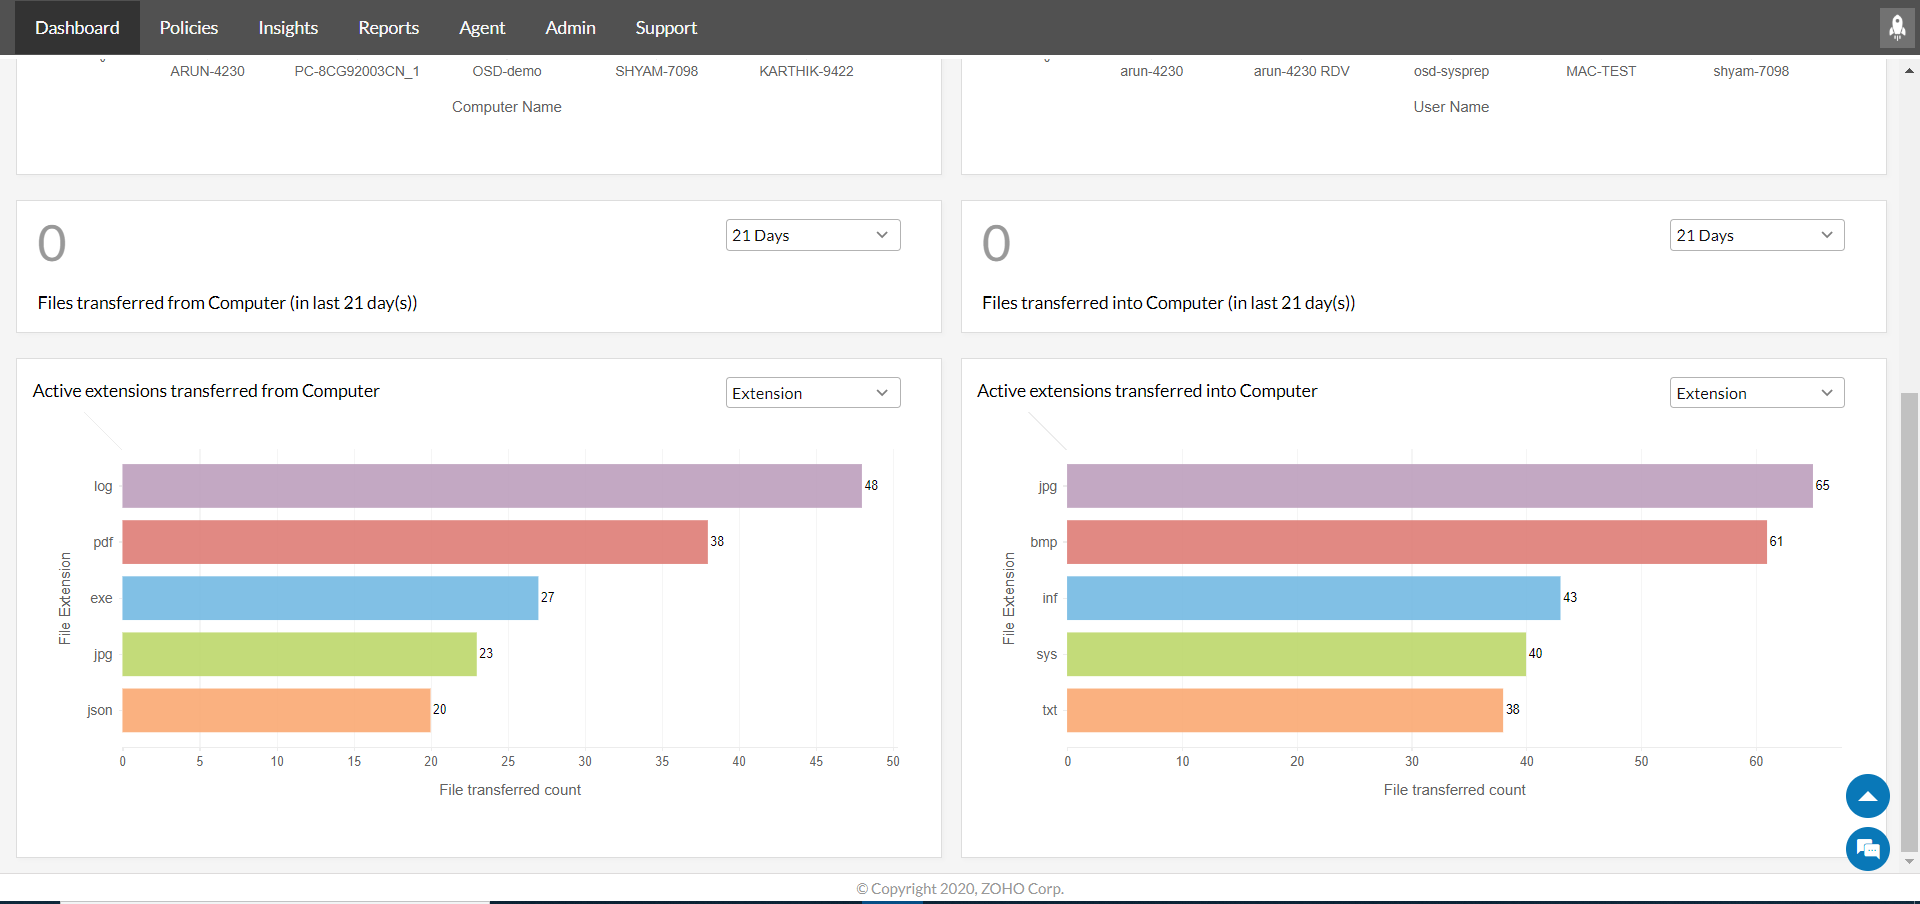
Task: Click the log bar in from-Computer chart
Action: point(492,486)
